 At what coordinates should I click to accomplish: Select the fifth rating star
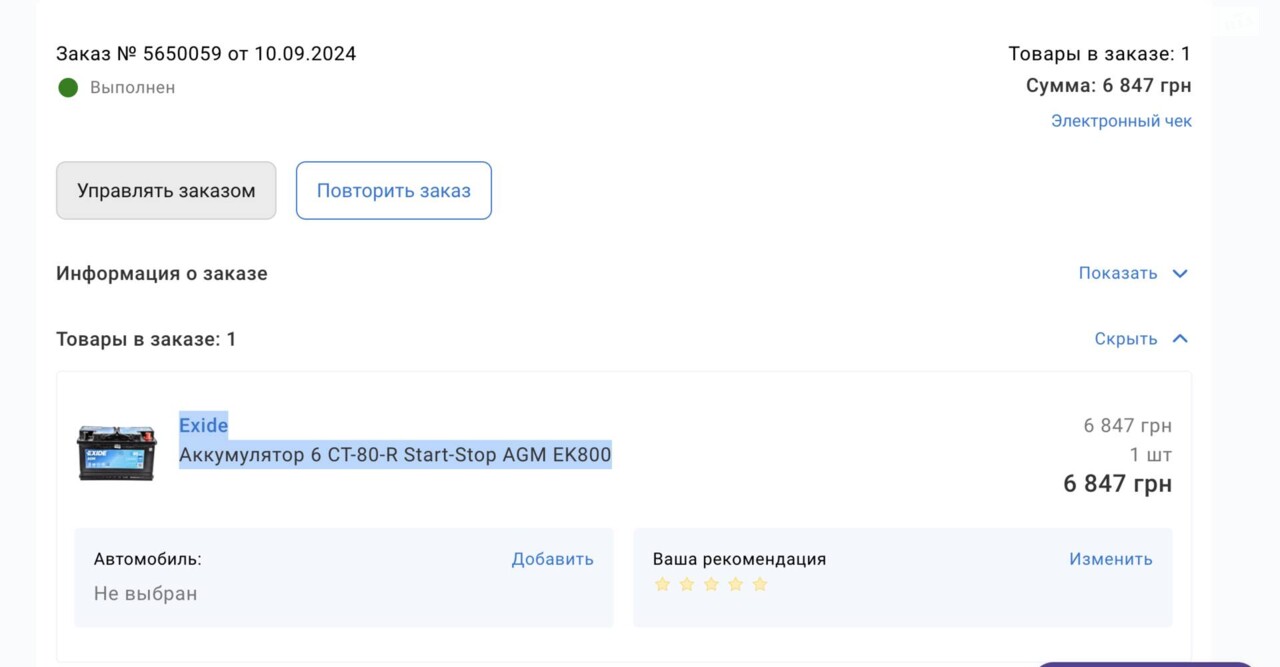(x=760, y=584)
